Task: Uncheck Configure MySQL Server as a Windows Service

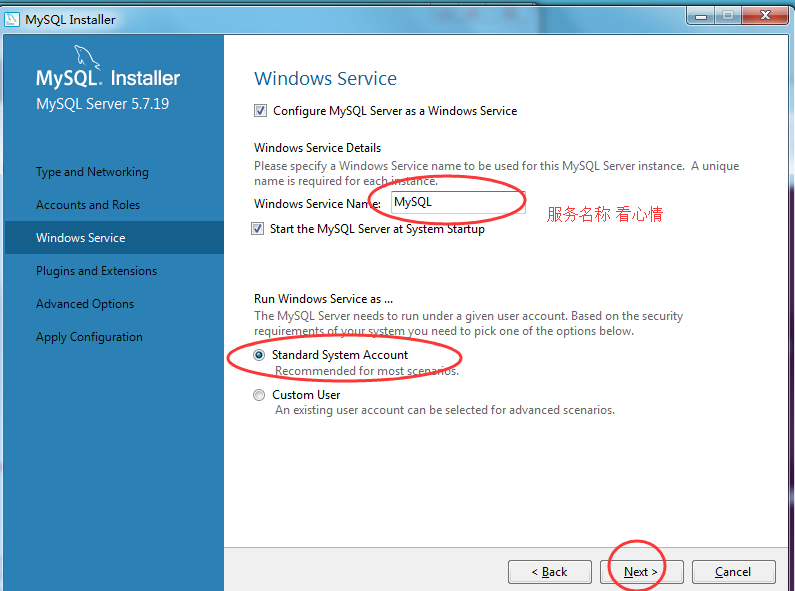Action: click(x=260, y=110)
